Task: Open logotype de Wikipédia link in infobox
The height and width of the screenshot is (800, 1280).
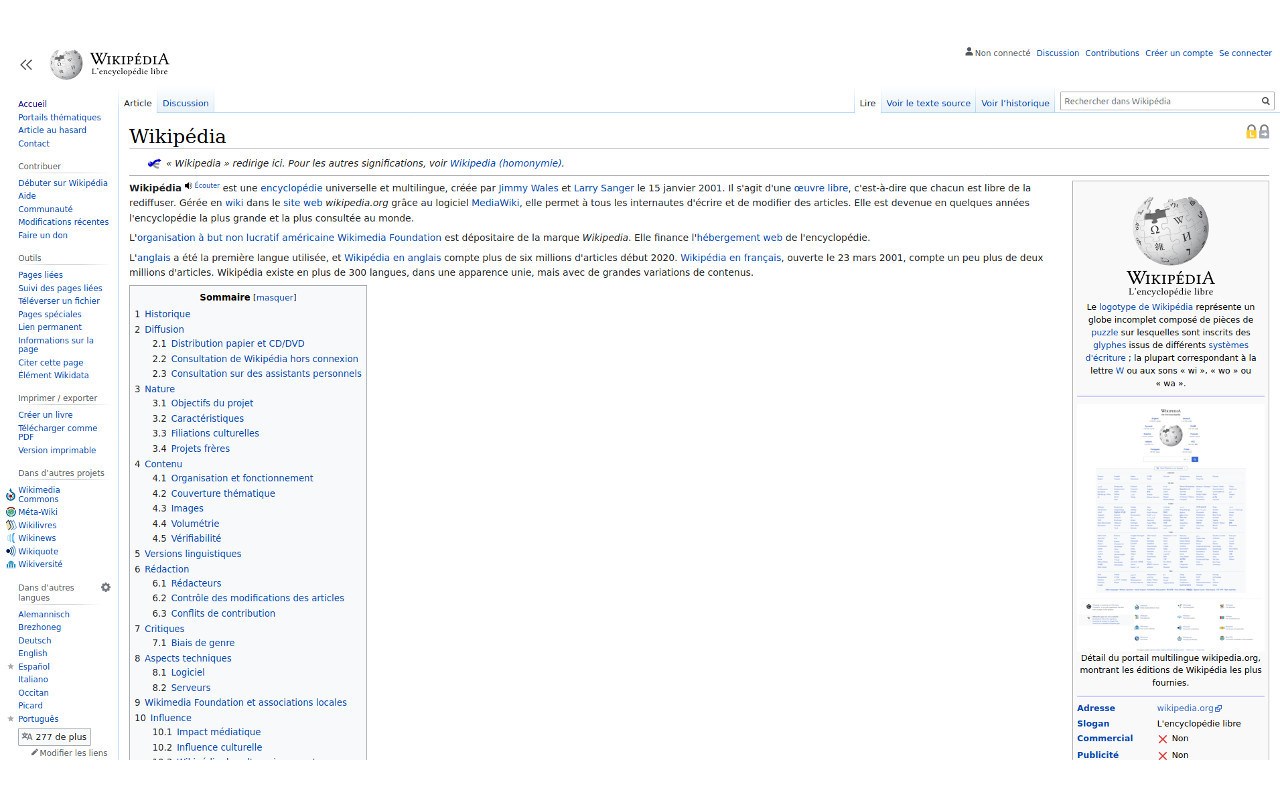Action: tap(1146, 307)
